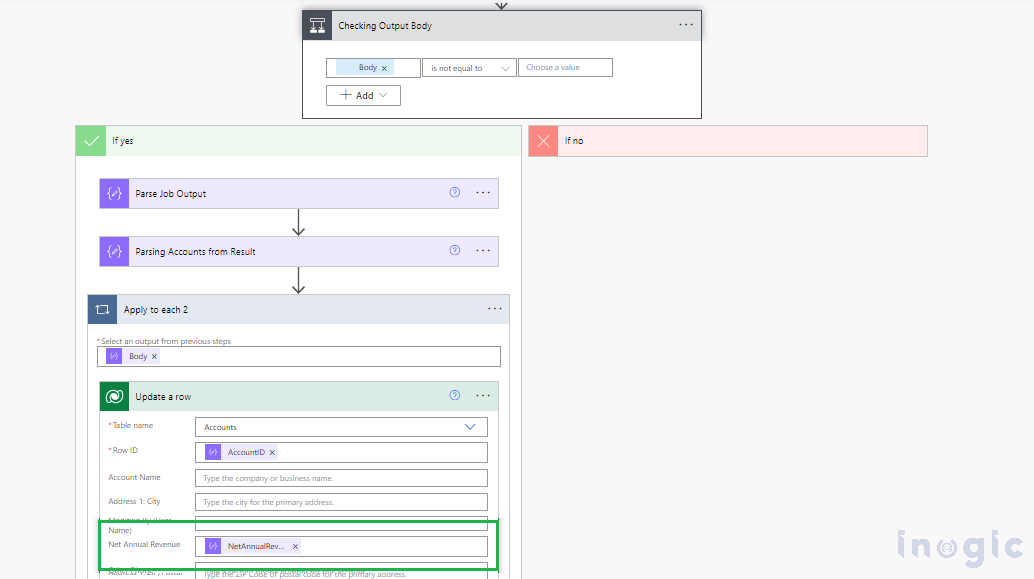Click the Parse Job Output action icon
This screenshot has width=1034, height=579.
[115, 193]
